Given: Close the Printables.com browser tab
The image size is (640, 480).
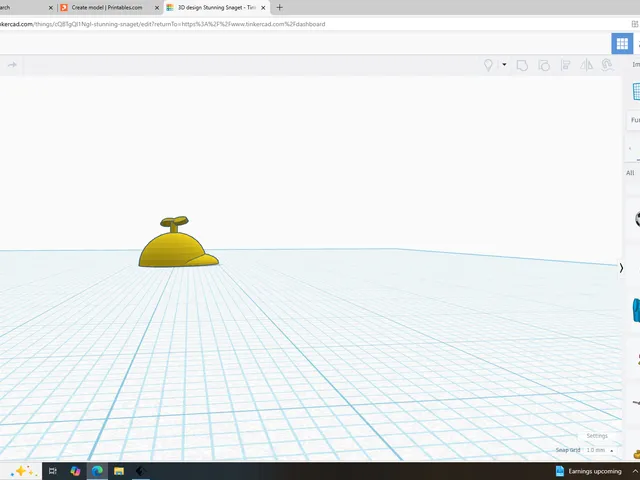Looking at the screenshot, I should click(x=157, y=8).
